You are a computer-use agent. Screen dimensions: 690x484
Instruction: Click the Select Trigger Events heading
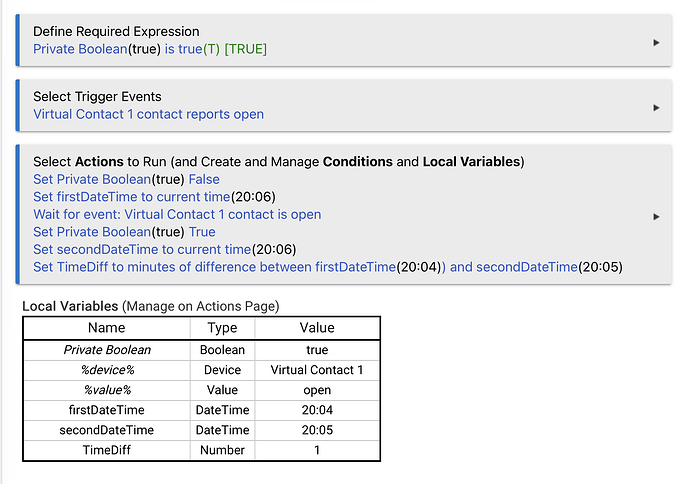coord(97,97)
